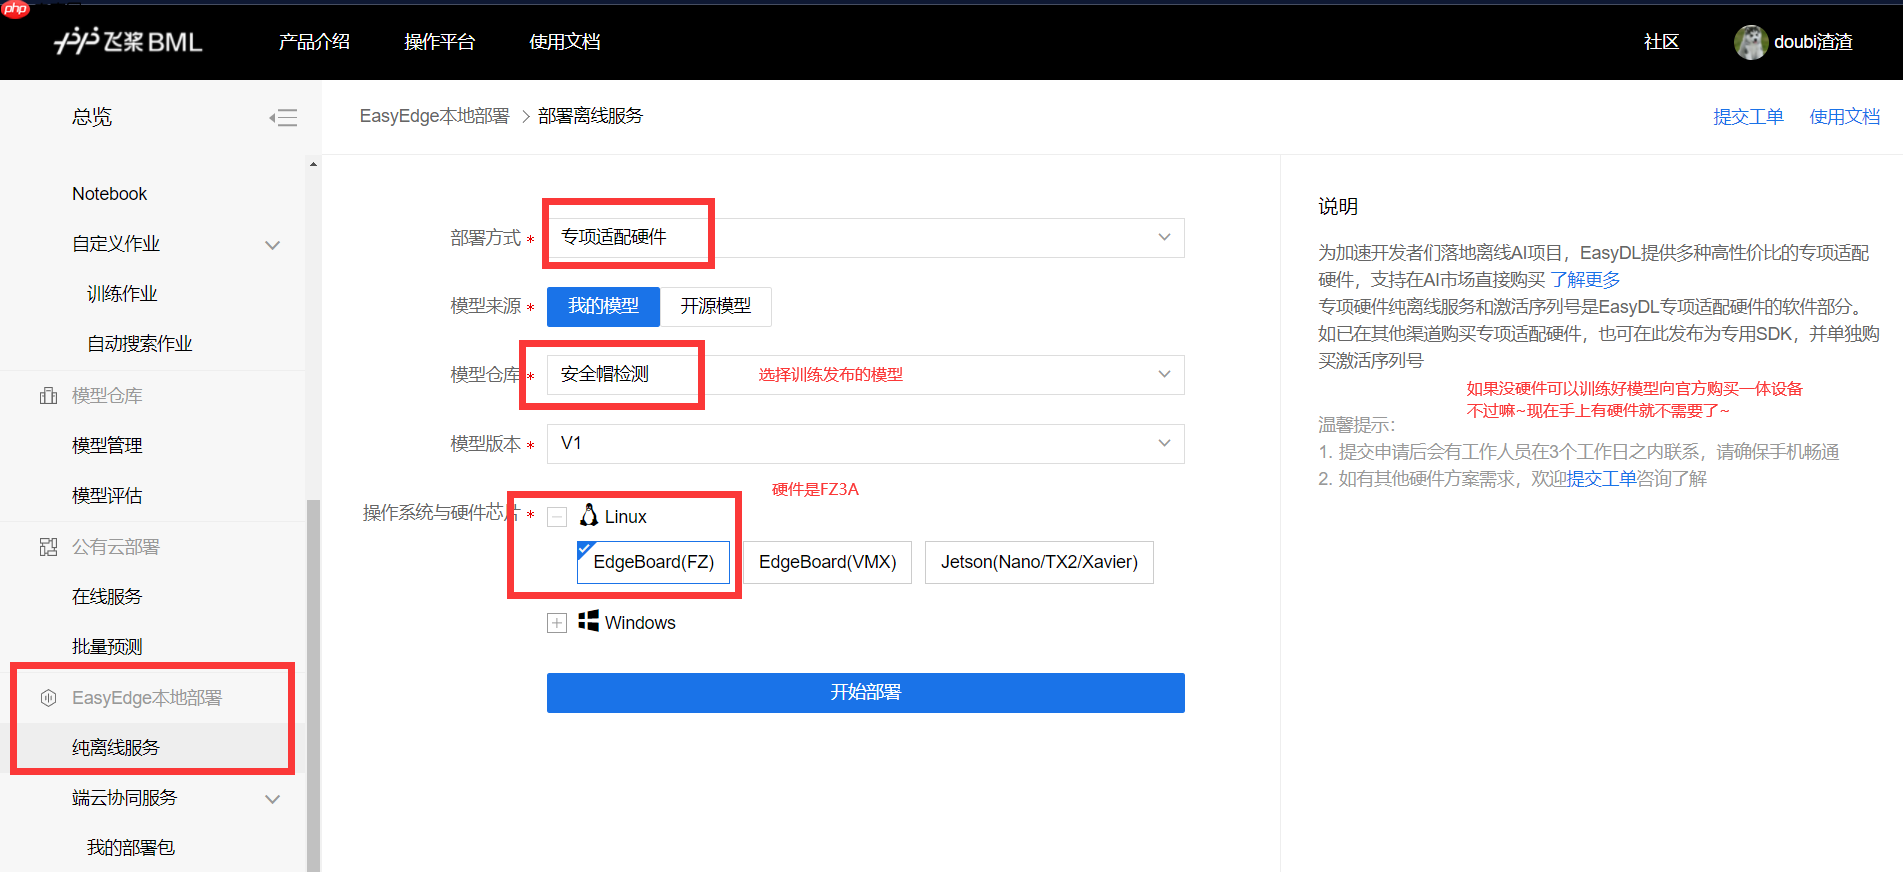Click the sidebar scroll-up arrow
1903x872 pixels.
(313, 164)
